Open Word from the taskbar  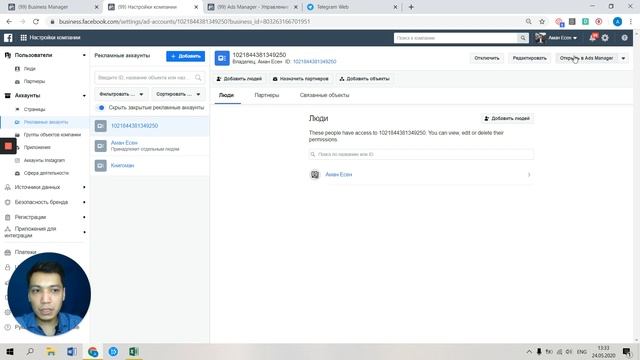[72, 351]
